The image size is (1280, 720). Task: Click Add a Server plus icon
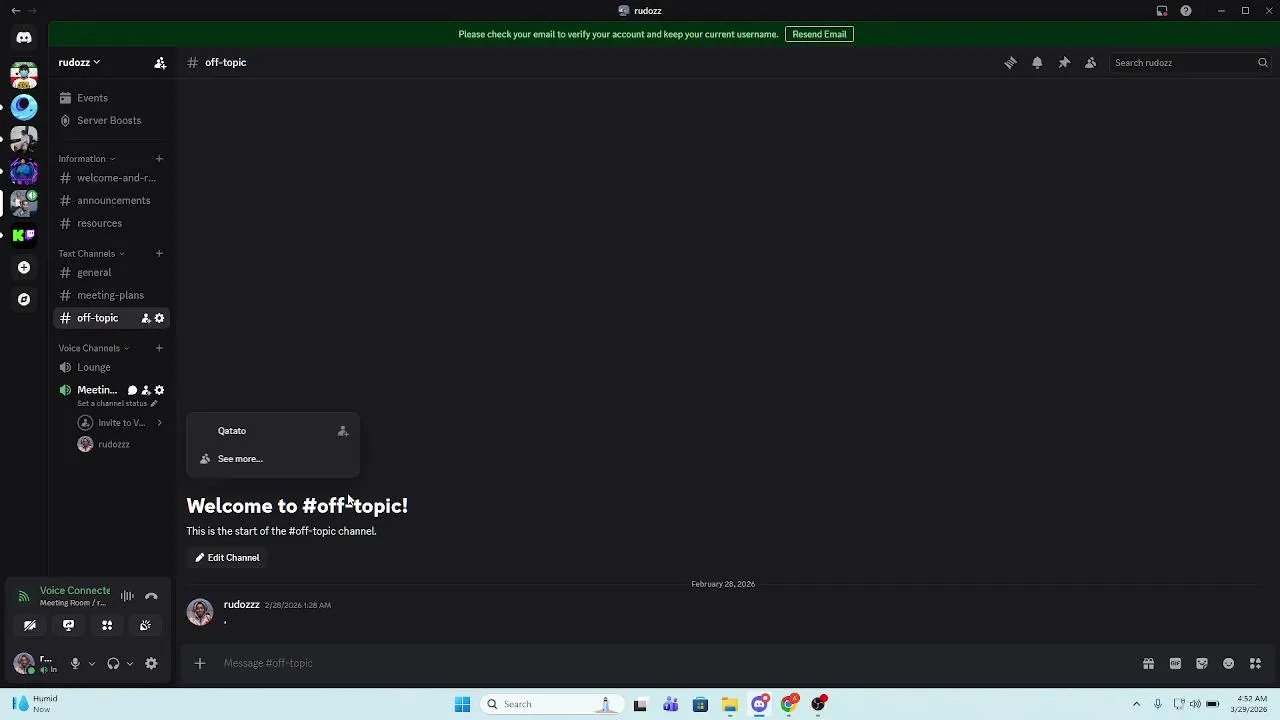(24, 267)
